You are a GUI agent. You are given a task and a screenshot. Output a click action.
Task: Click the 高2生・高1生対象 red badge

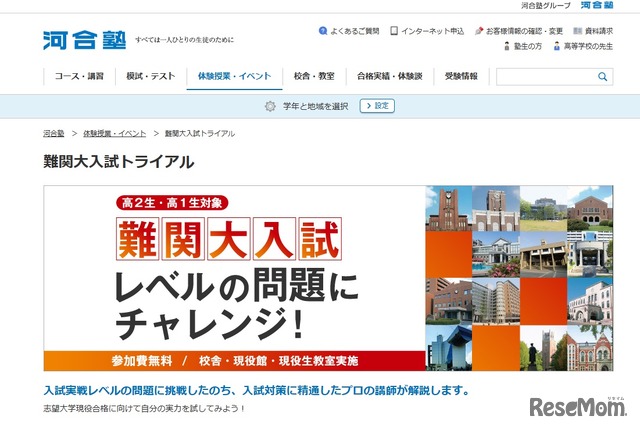[172, 203]
